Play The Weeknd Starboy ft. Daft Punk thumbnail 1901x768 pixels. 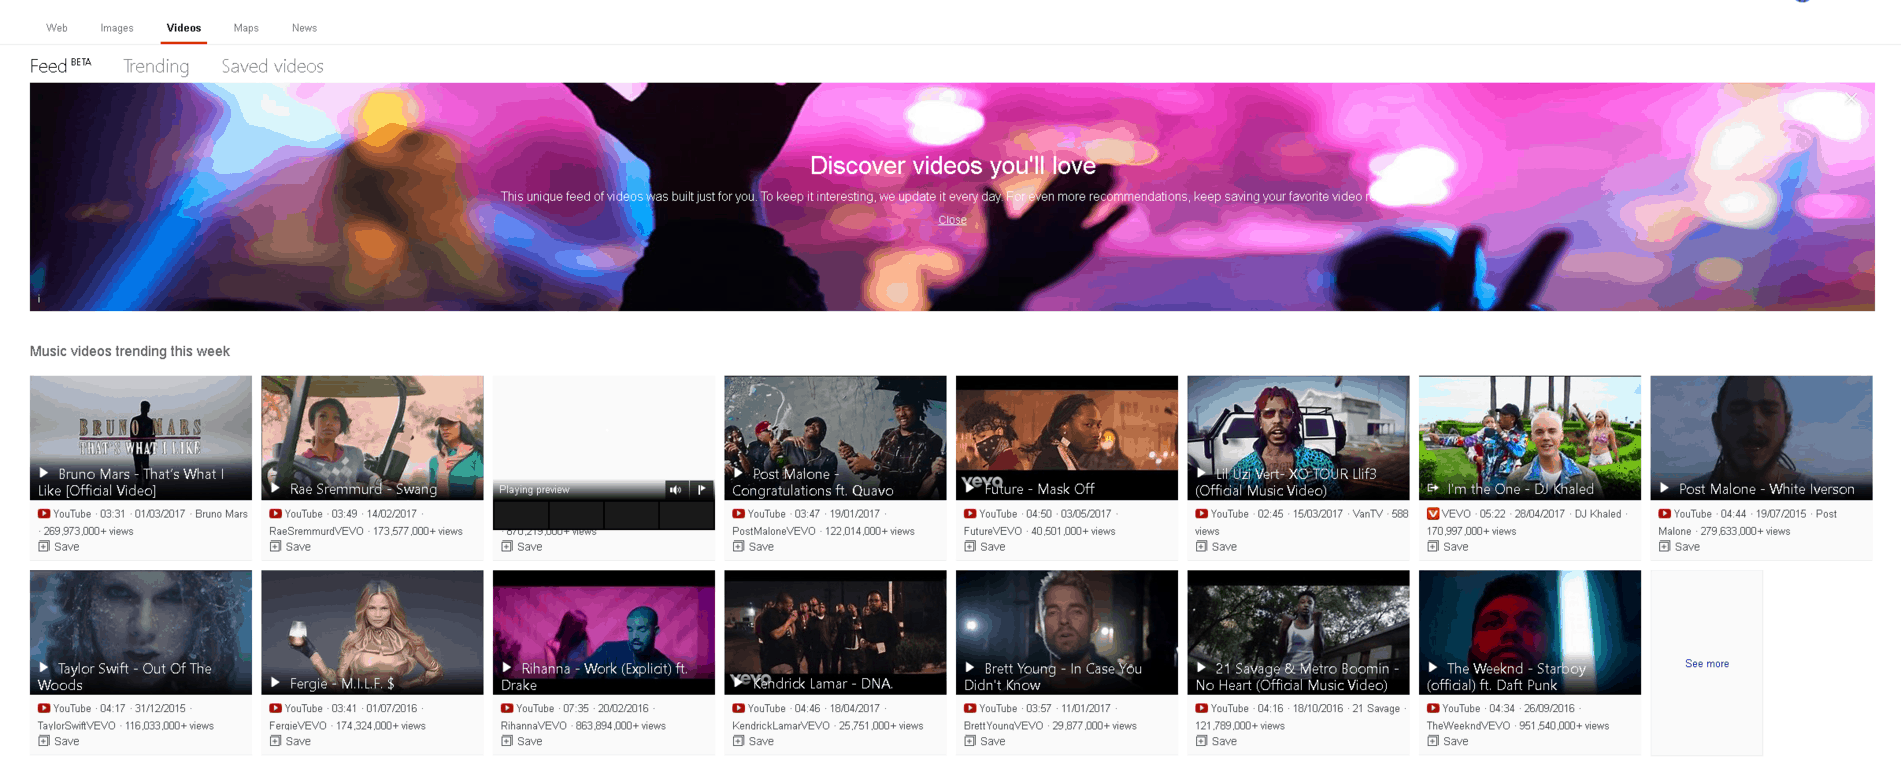tap(1530, 632)
